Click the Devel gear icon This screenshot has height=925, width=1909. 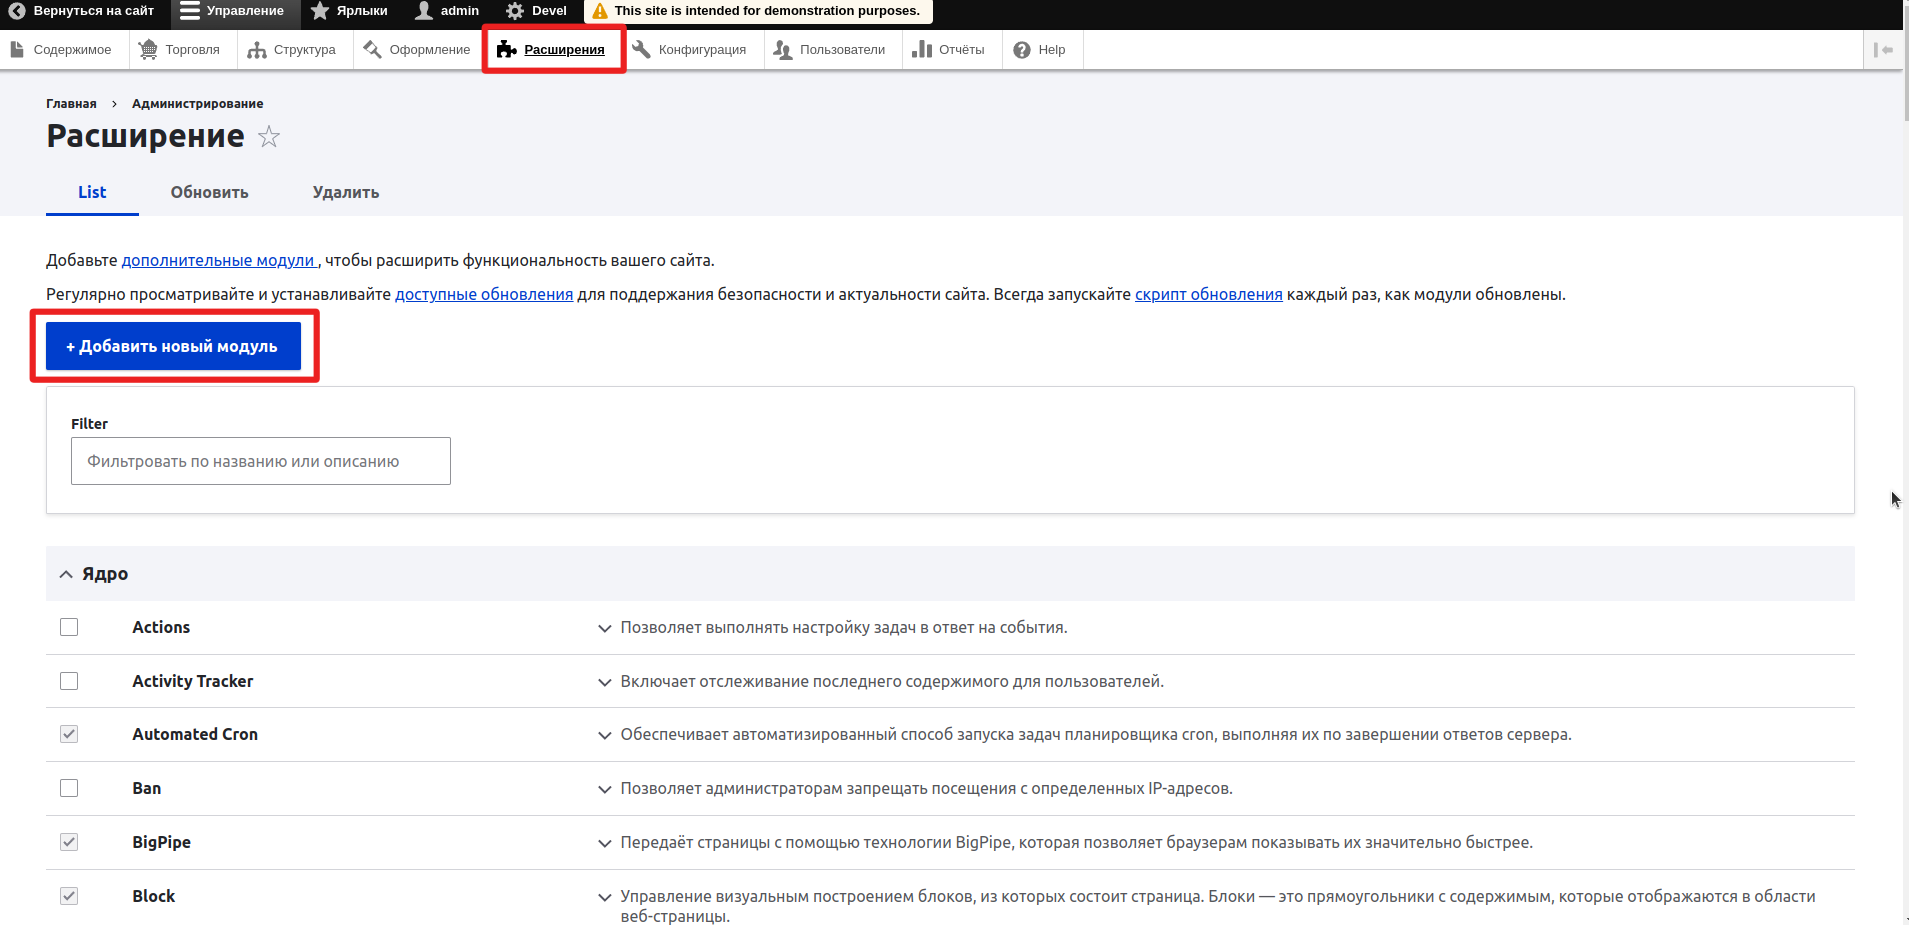515,11
